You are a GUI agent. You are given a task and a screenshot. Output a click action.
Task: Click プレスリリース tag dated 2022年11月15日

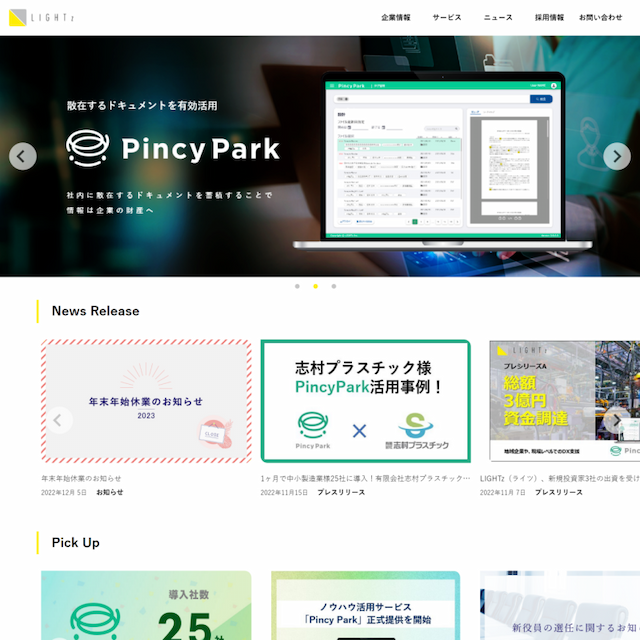pos(341,492)
